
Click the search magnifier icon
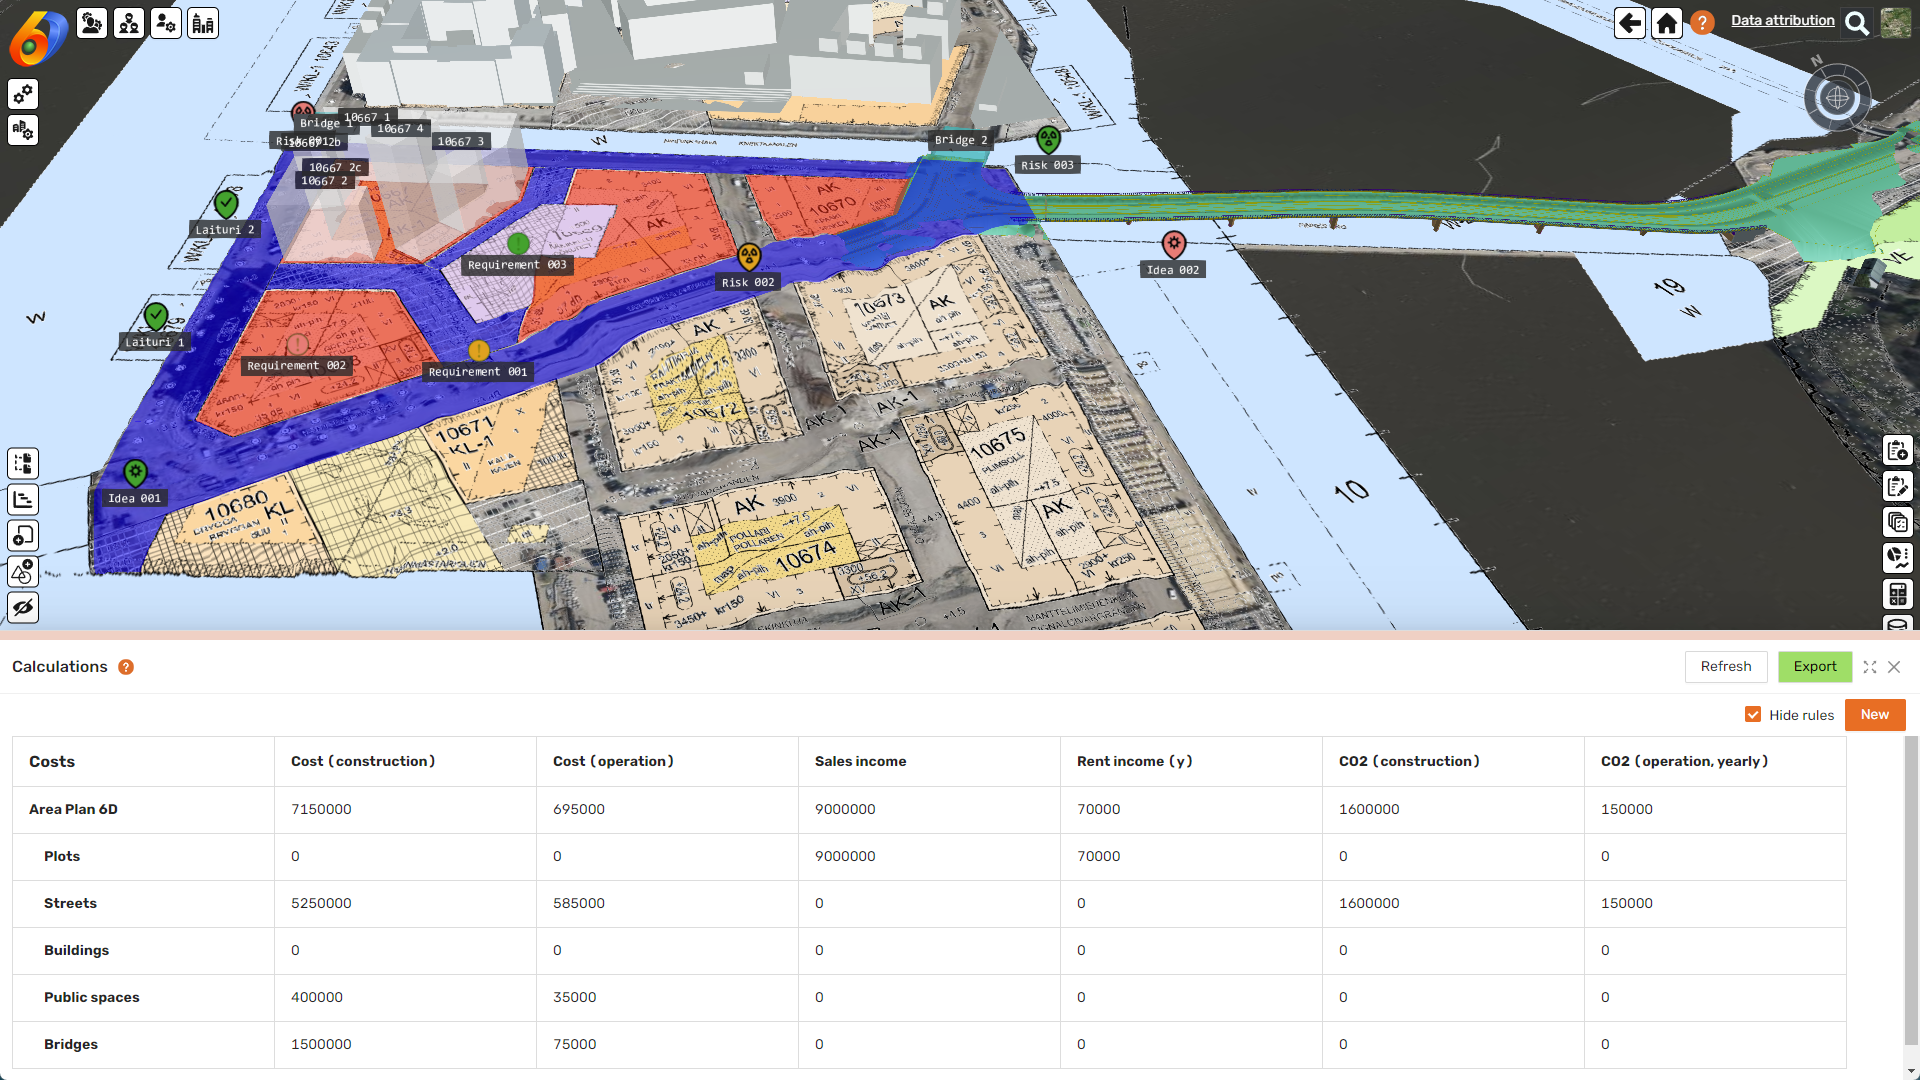[x=1857, y=23]
